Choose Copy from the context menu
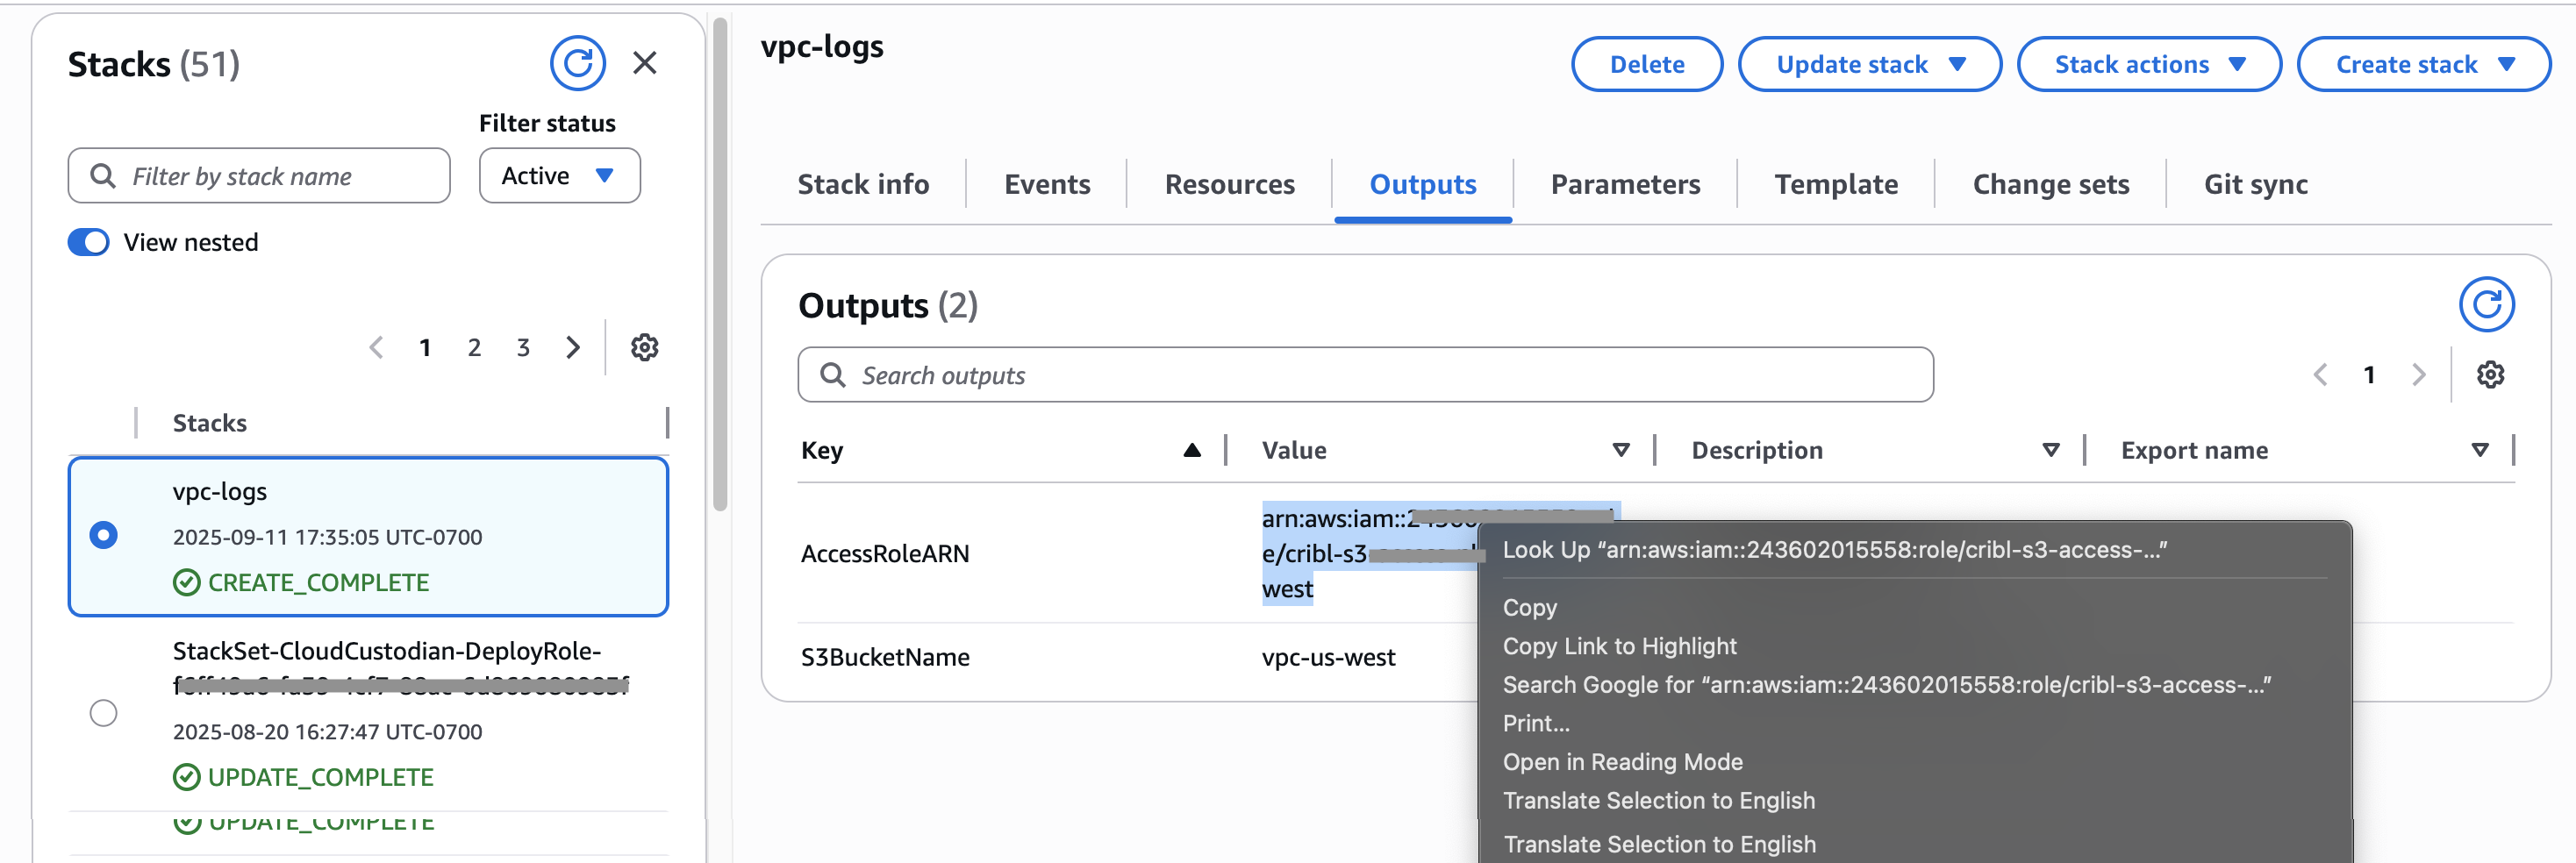The height and width of the screenshot is (863, 2576). [x=1530, y=607]
